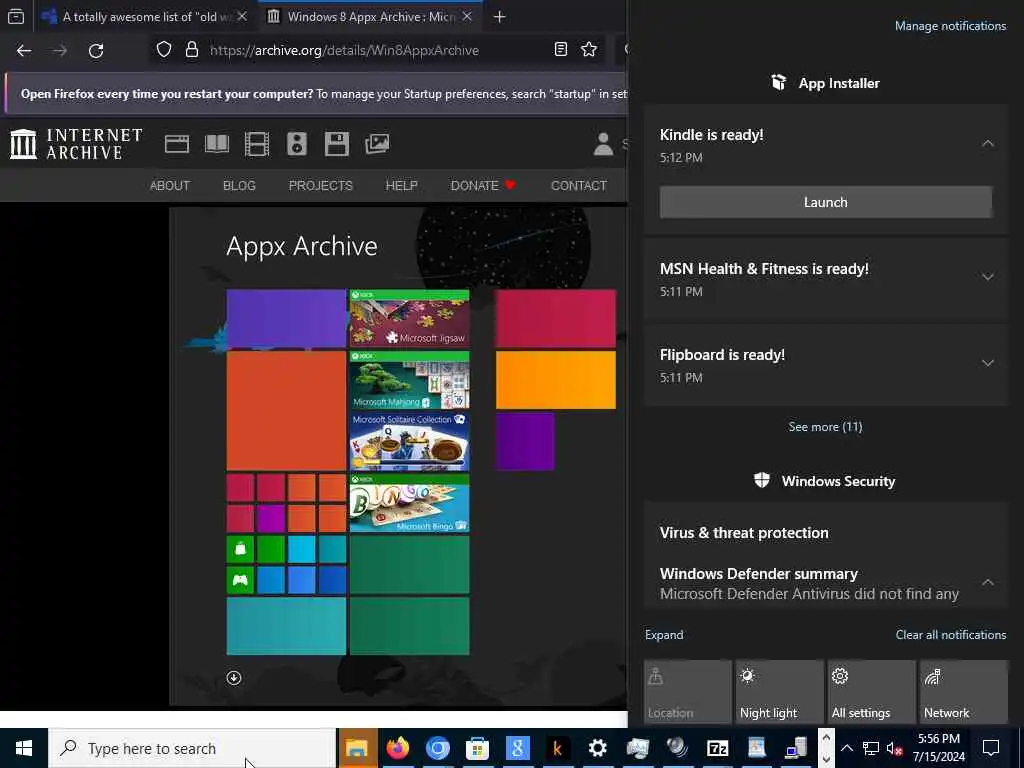Click the network status tray icon
Viewport: 1024px width, 768px height.
tap(871, 748)
